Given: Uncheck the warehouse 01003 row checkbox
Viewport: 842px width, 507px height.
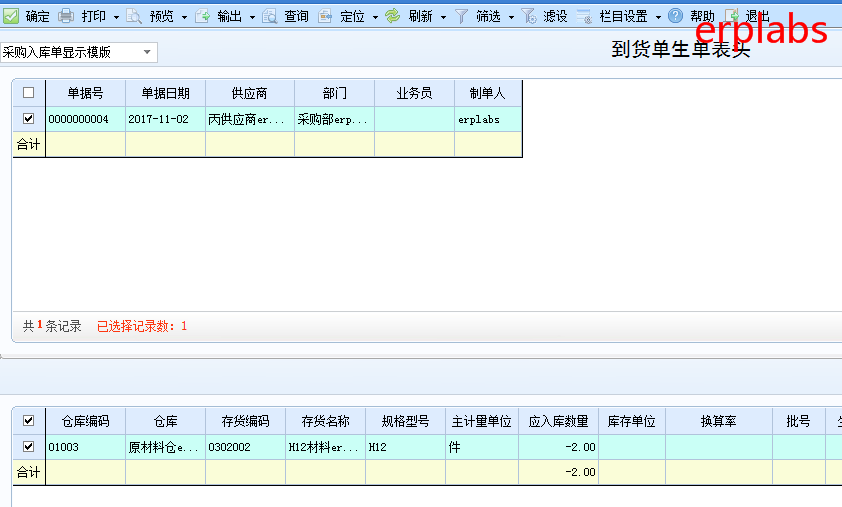Looking at the screenshot, I should (x=28, y=447).
